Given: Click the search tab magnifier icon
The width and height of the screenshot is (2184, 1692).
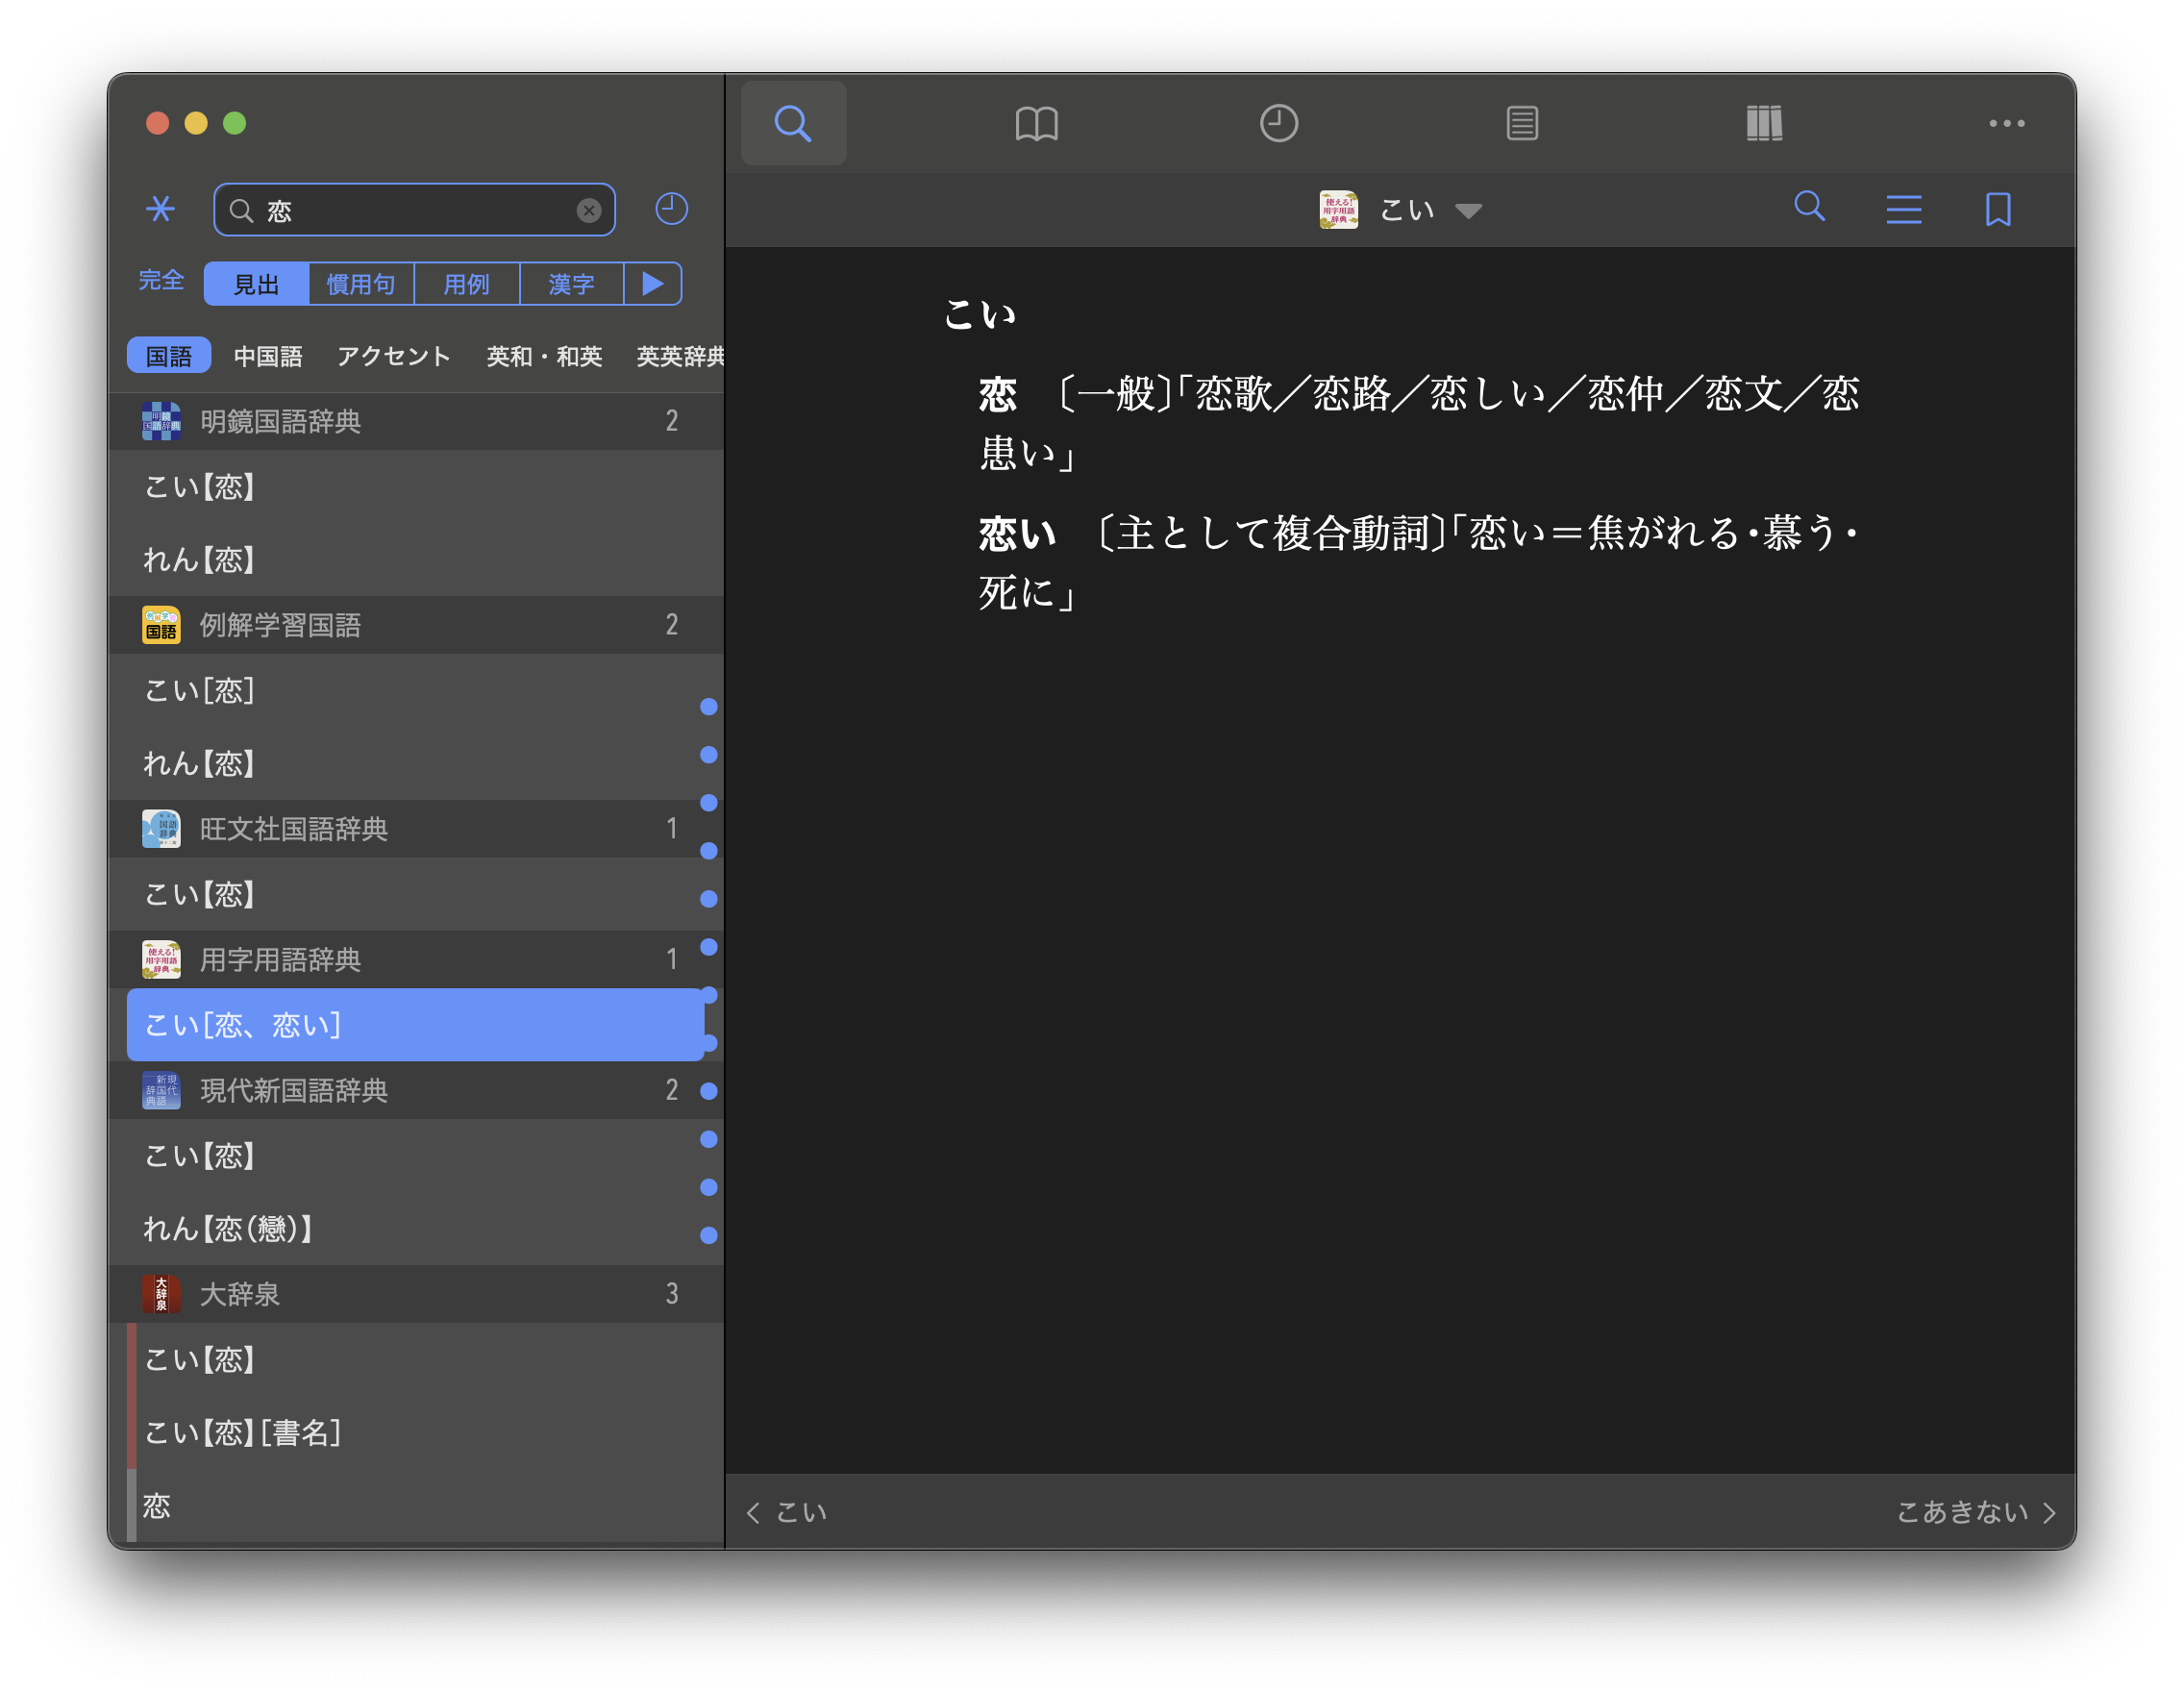Looking at the screenshot, I should [793, 123].
